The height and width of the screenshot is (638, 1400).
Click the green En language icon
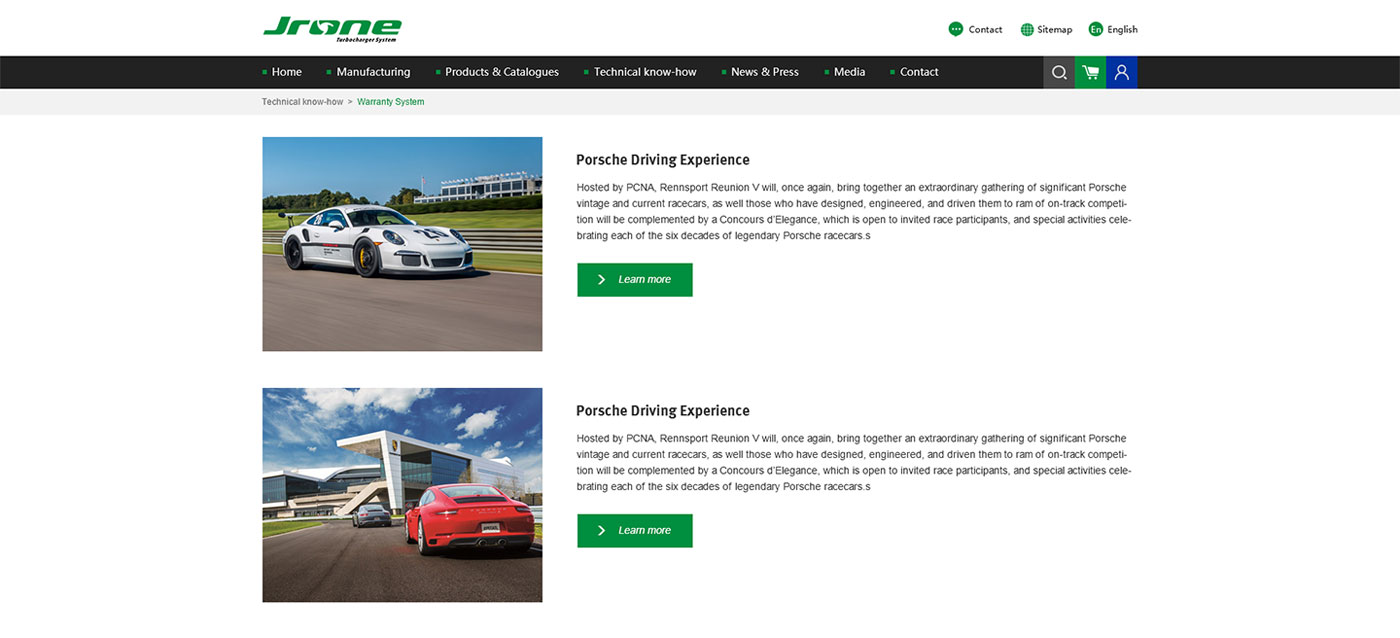pos(1096,29)
